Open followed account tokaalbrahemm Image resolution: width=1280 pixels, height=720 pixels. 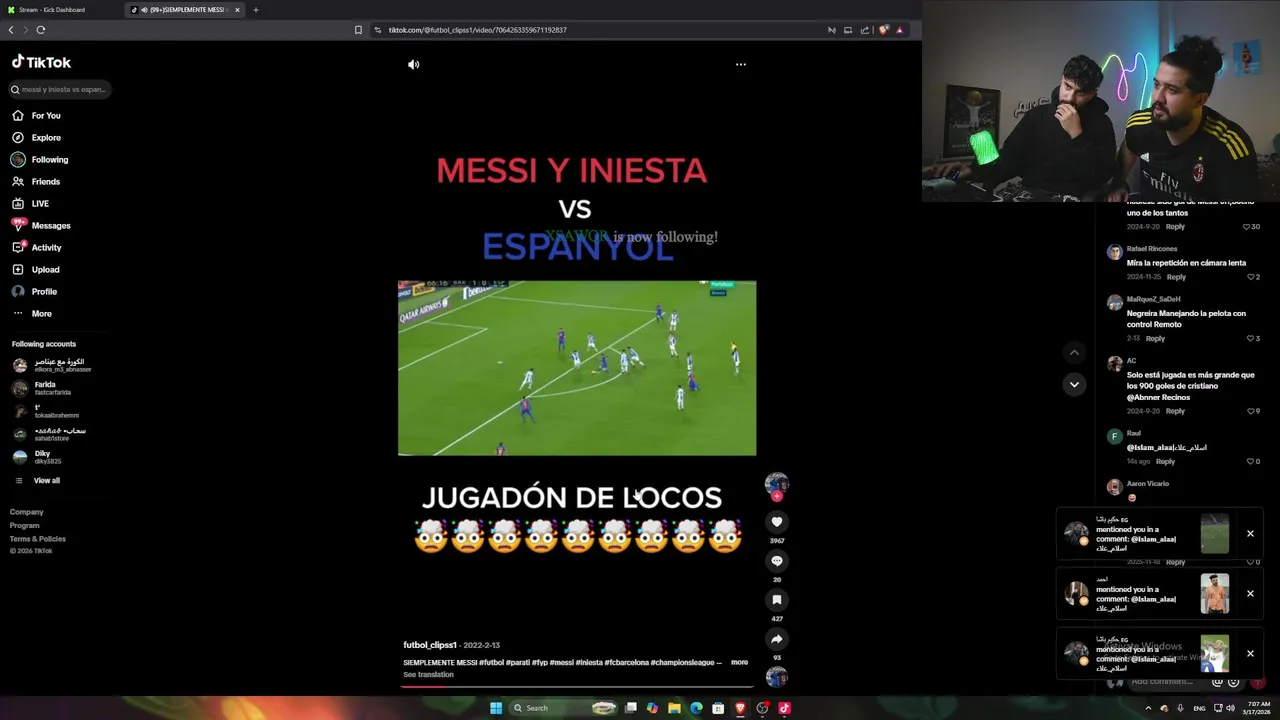pyautogui.click(x=48, y=411)
